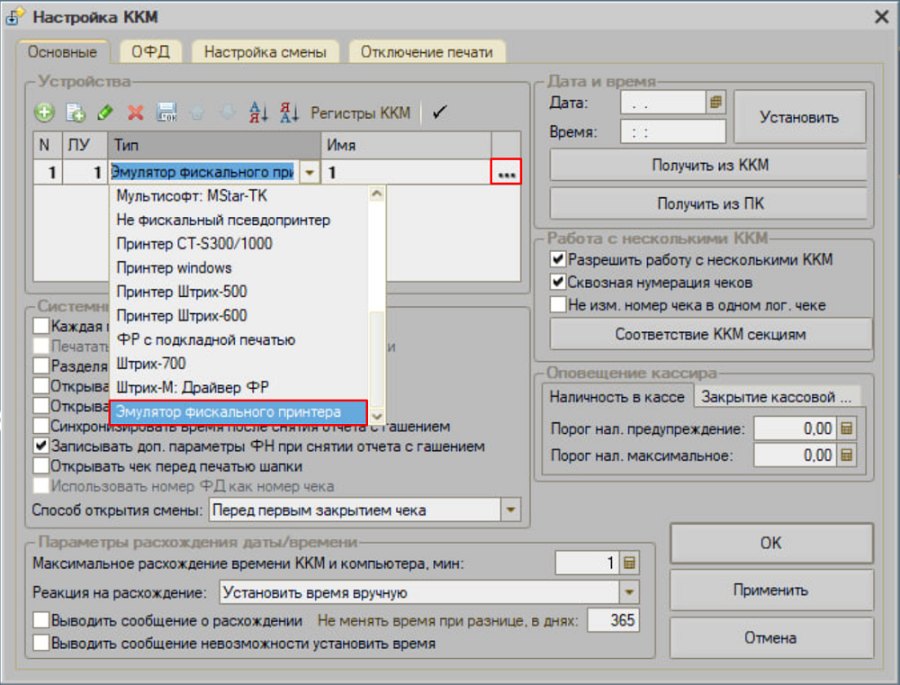The height and width of the screenshot is (685, 900).
Task: Click the 365 days difference field
Action: click(613, 620)
